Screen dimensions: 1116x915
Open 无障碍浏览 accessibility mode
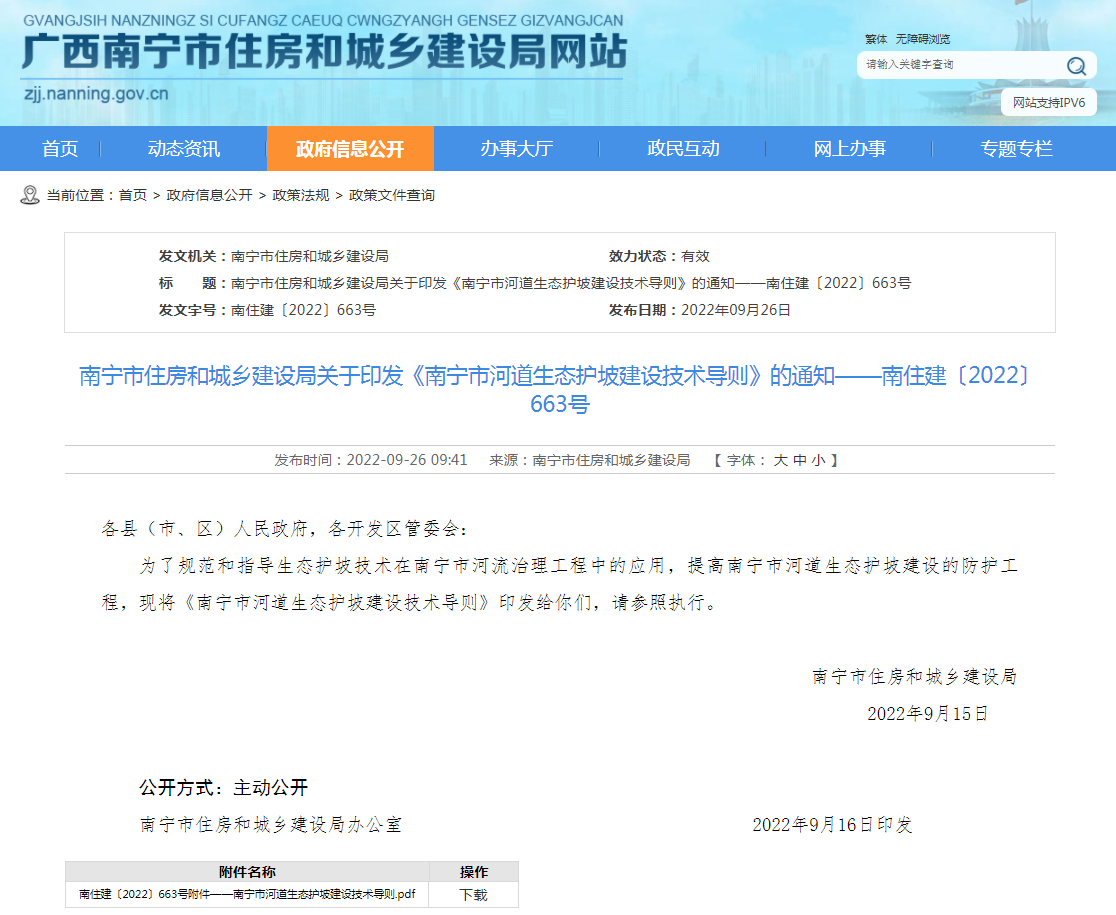click(922, 39)
